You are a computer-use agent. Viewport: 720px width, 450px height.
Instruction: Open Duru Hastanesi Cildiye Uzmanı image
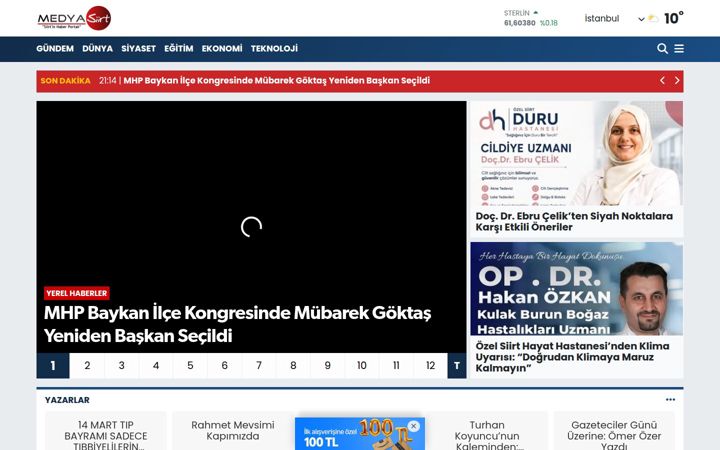point(577,153)
